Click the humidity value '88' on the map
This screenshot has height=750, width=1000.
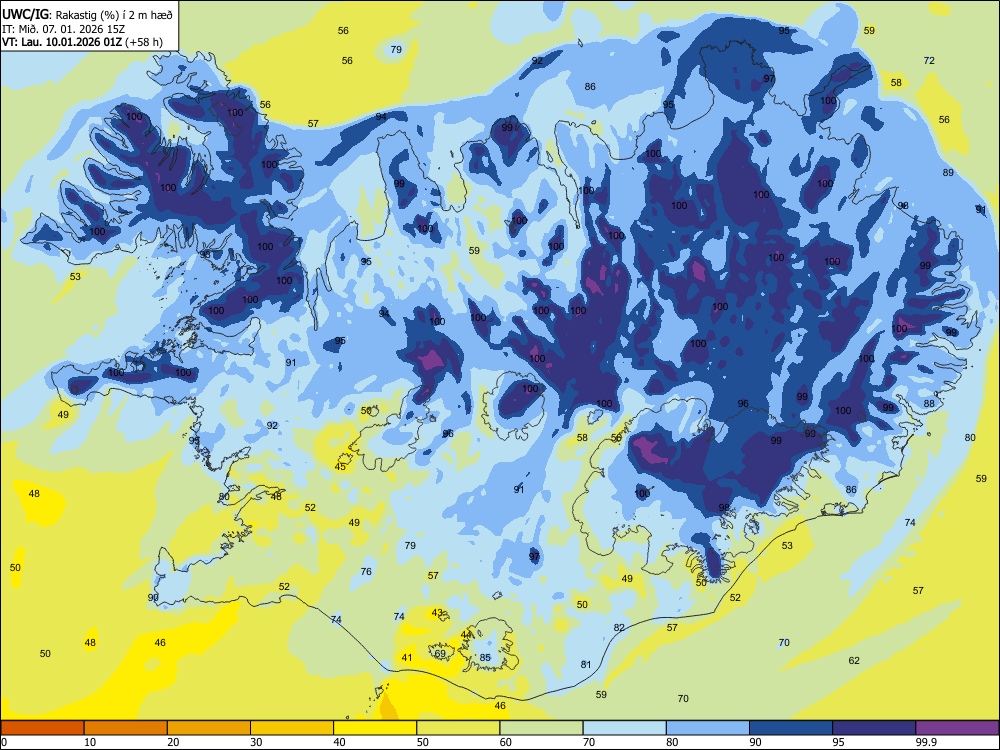click(929, 403)
